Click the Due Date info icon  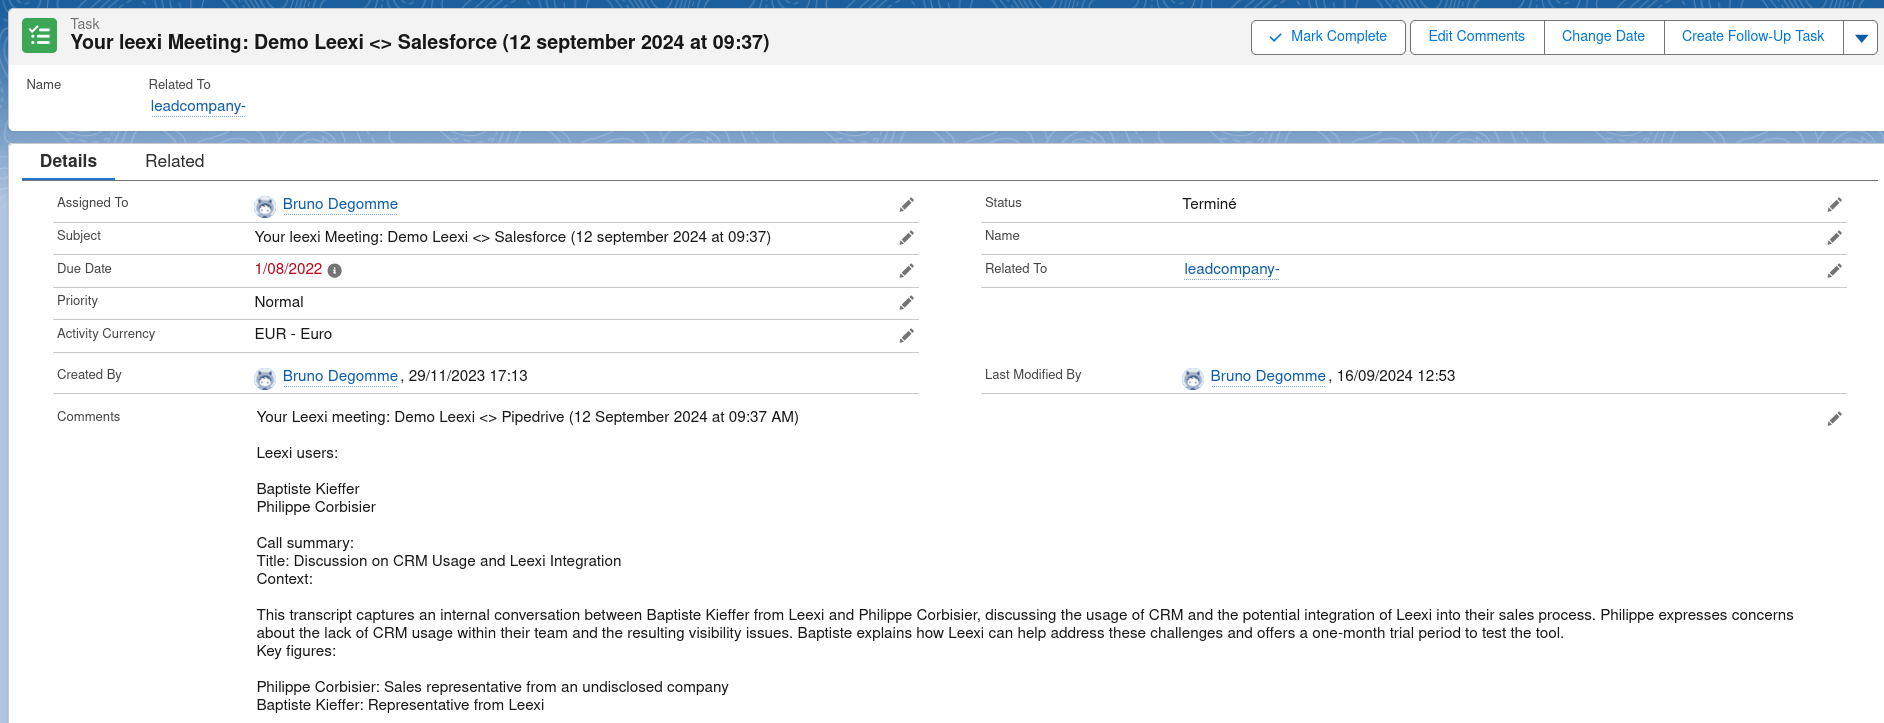[335, 271]
